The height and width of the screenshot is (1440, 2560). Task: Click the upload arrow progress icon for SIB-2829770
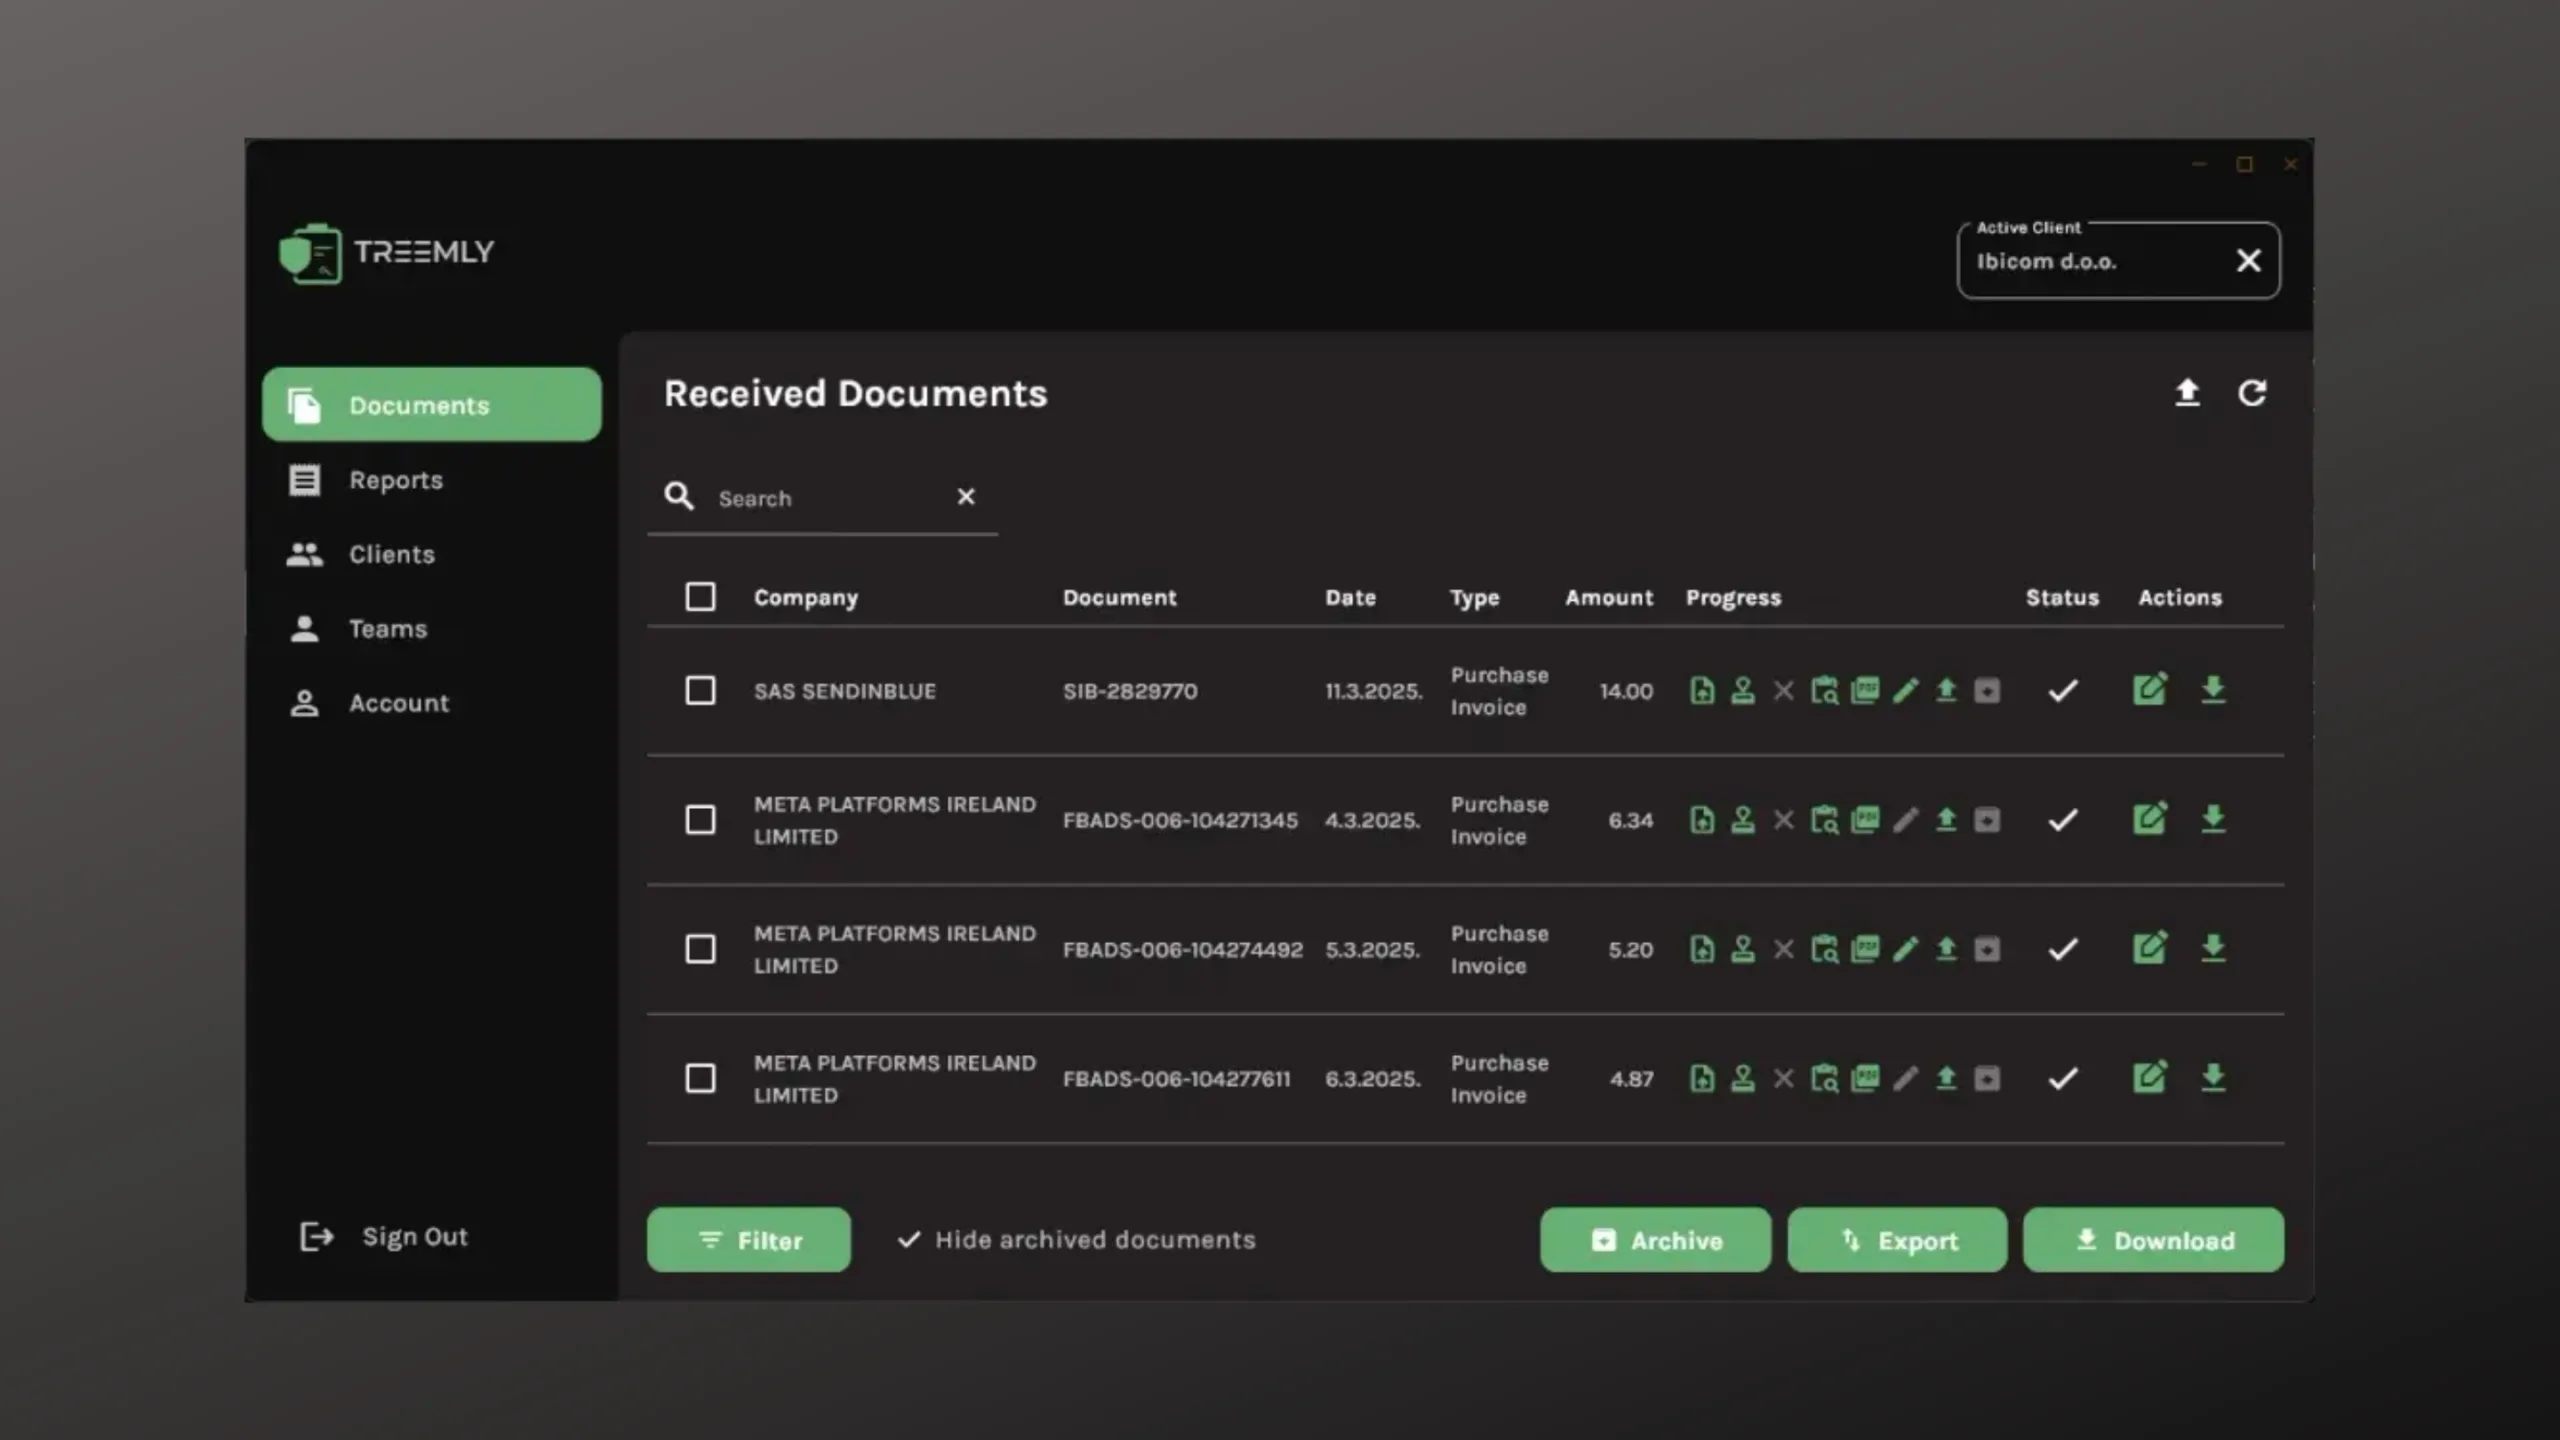pos(1946,690)
